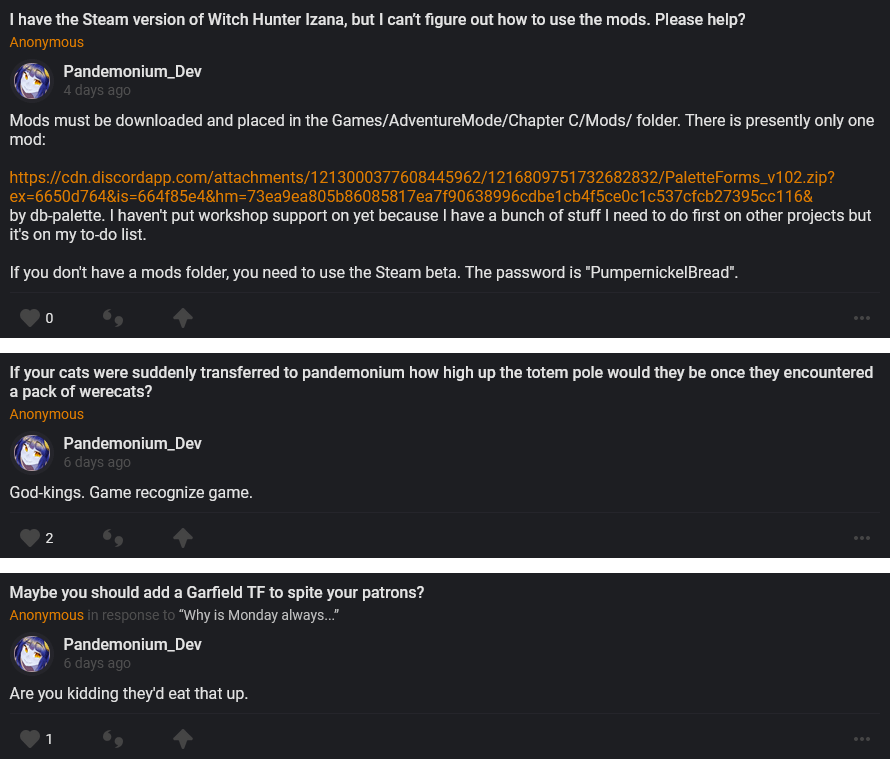Quote the Garfield TF answer
Image resolution: width=890 pixels, height=759 pixels.
[x=113, y=739]
